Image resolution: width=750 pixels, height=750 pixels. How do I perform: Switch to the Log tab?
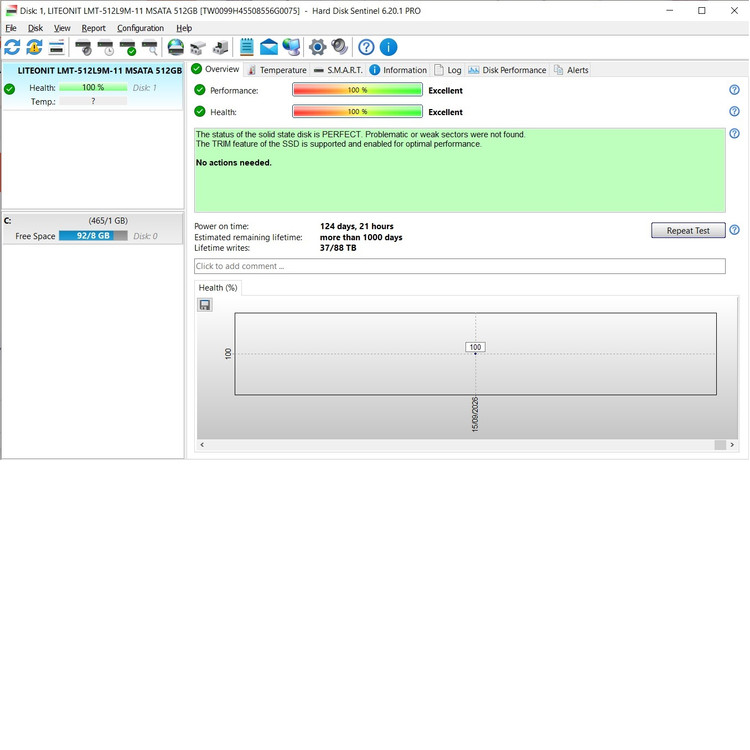(x=448, y=70)
